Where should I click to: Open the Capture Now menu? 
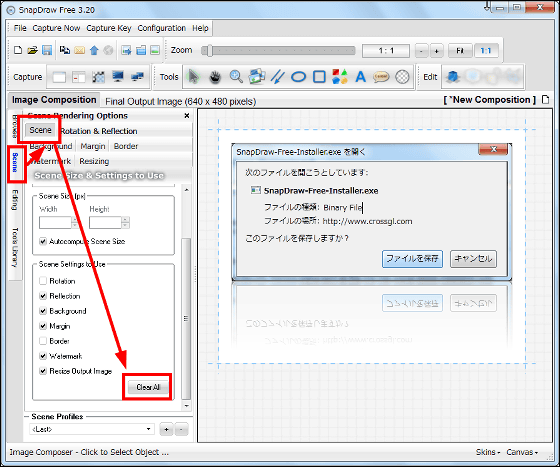(x=56, y=28)
